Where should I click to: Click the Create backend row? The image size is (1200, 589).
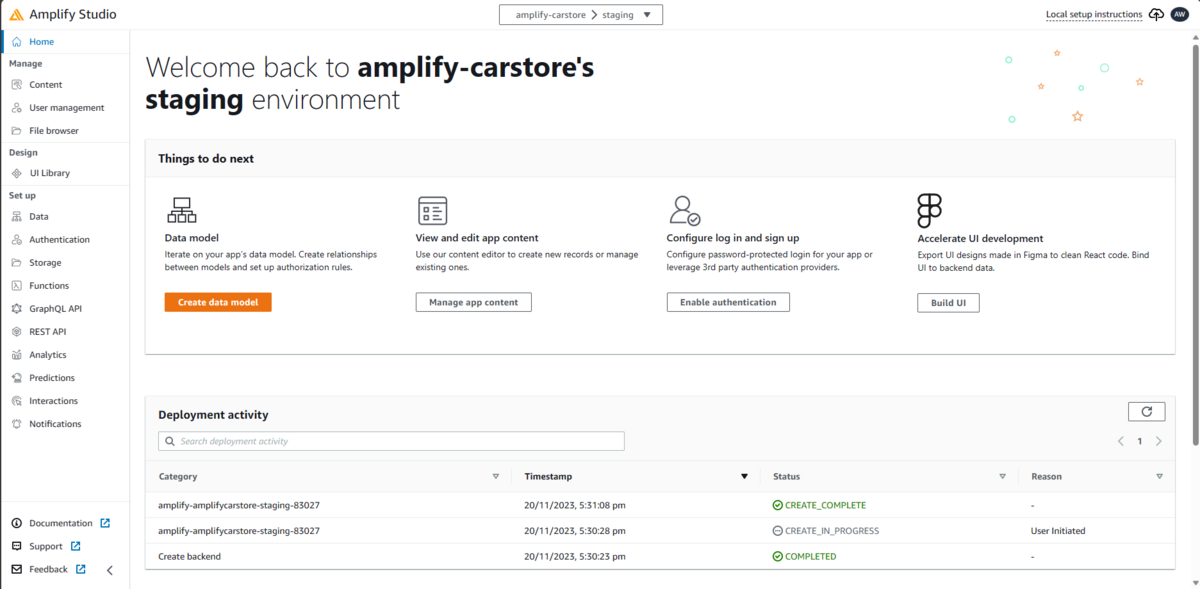(659, 556)
